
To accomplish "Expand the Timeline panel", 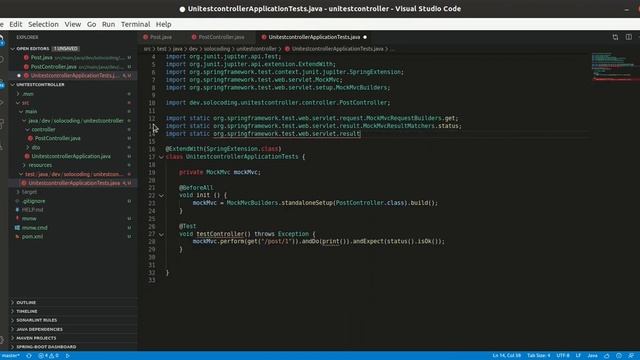I will click(x=73, y=311).
